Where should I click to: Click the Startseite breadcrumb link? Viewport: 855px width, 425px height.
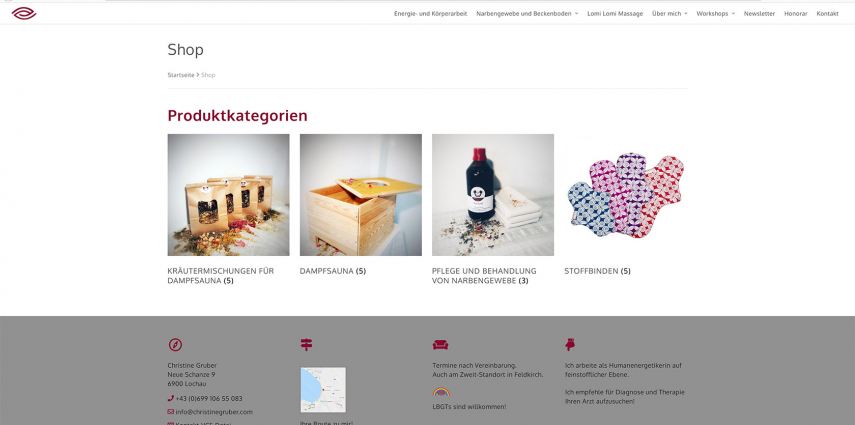[180, 75]
